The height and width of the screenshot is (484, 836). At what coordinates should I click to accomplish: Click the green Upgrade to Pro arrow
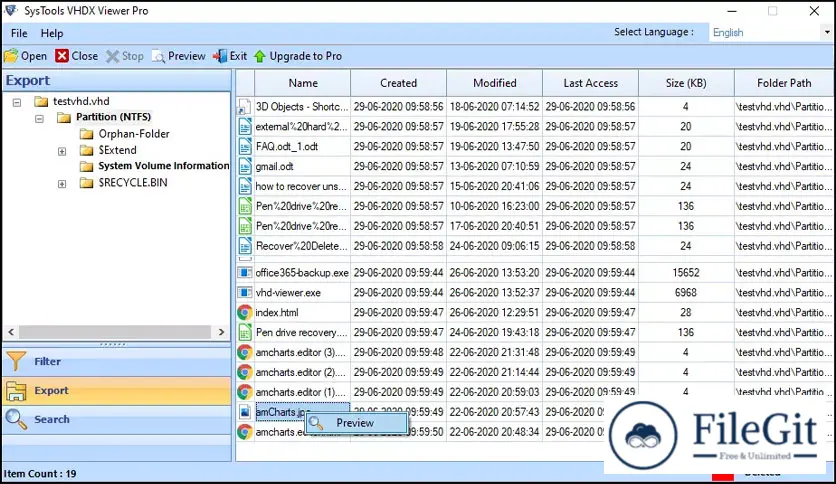[x=260, y=56]
